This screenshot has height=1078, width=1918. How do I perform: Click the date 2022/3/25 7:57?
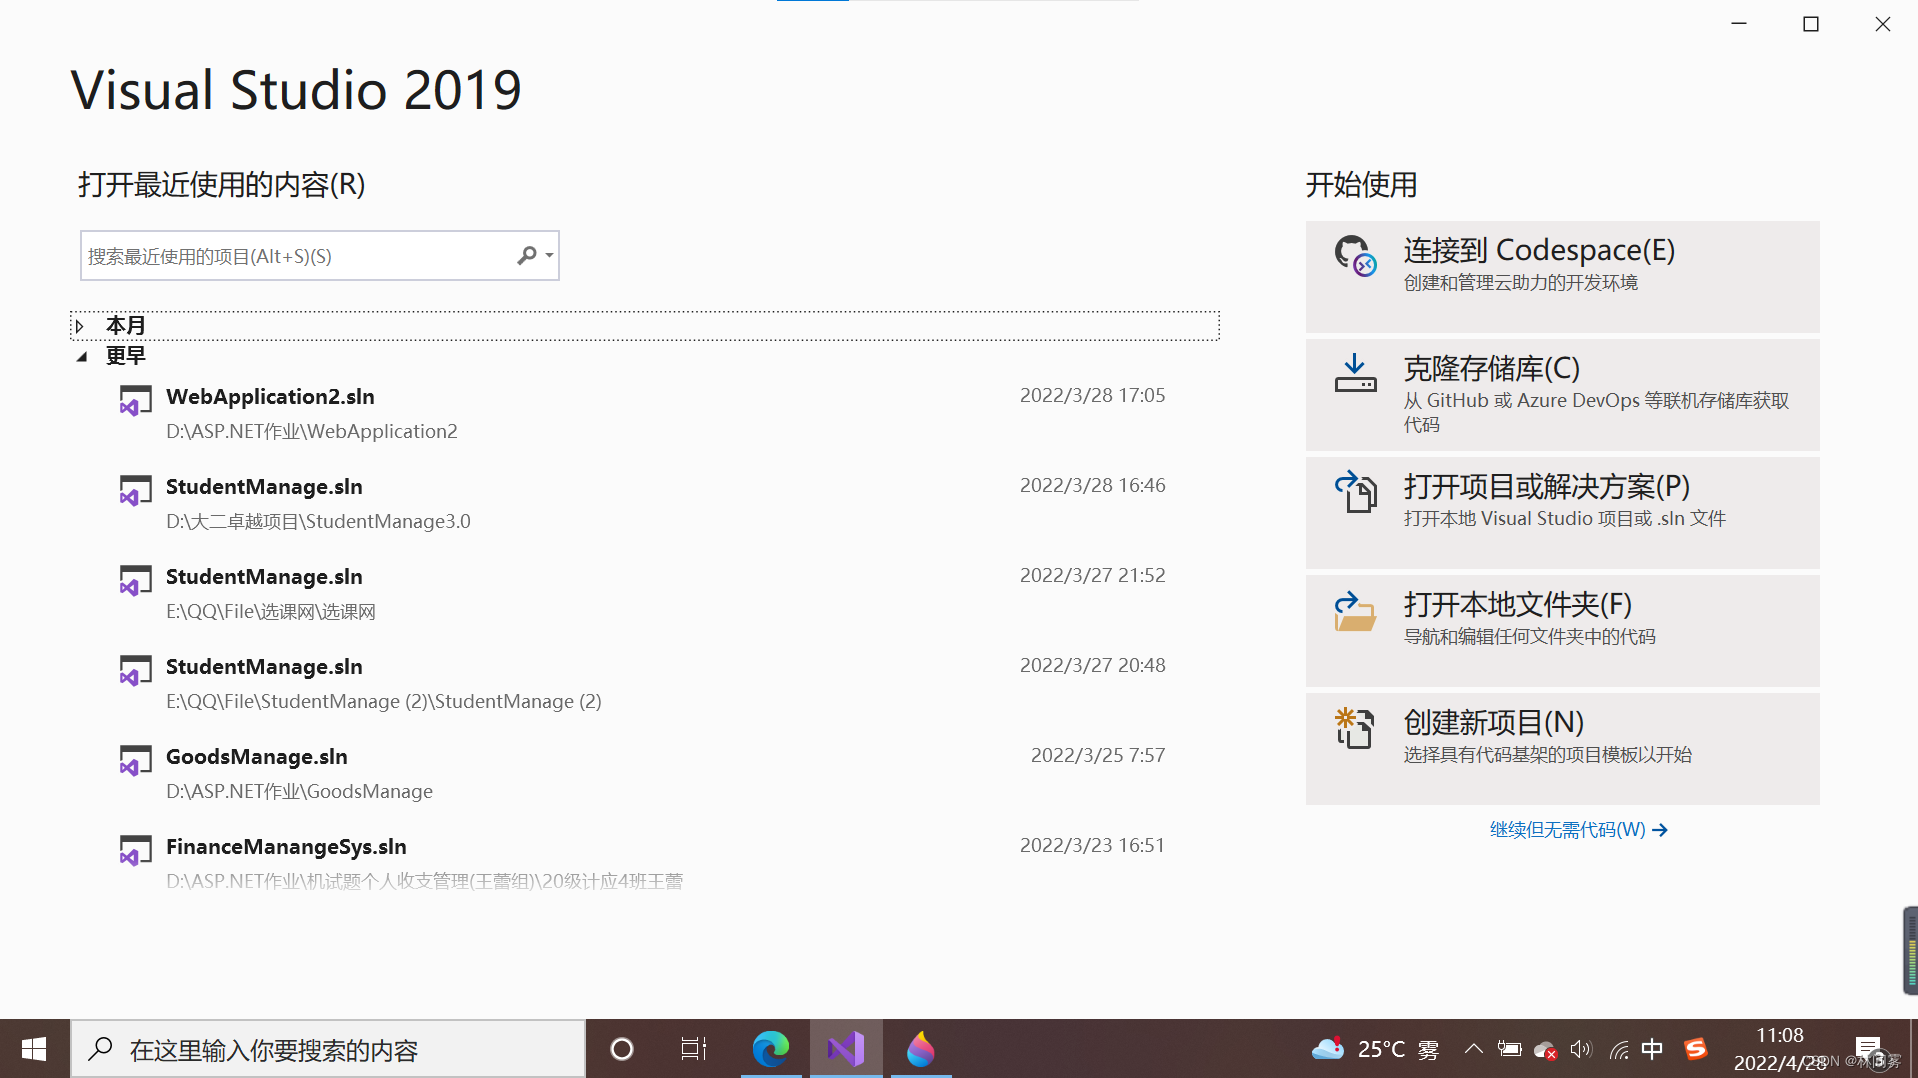point(1098,755)
